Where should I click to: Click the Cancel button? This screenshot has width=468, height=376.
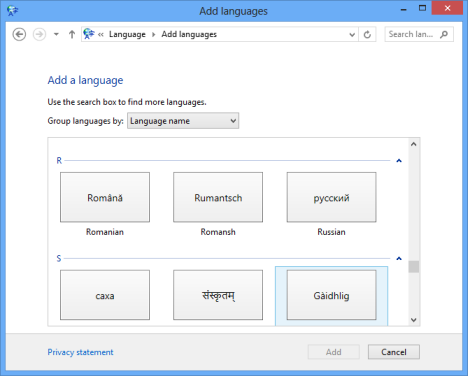click(394, 352)
